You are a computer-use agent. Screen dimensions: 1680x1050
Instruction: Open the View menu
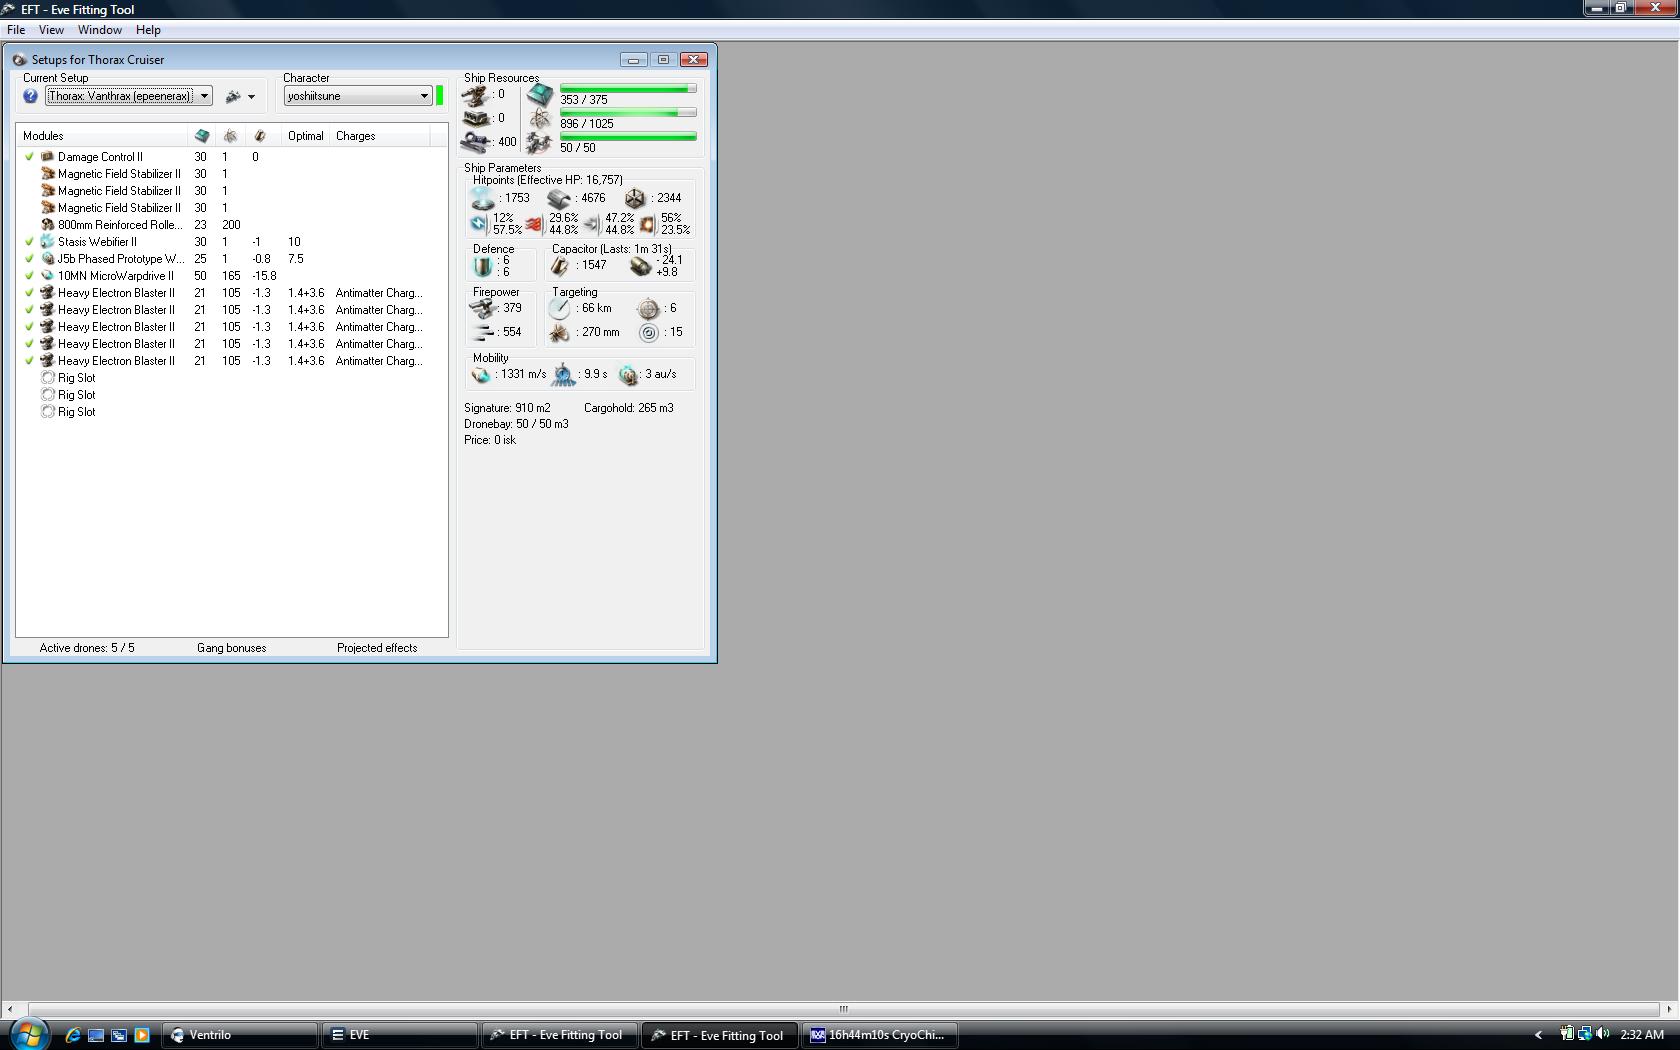(x=51, y=30)
